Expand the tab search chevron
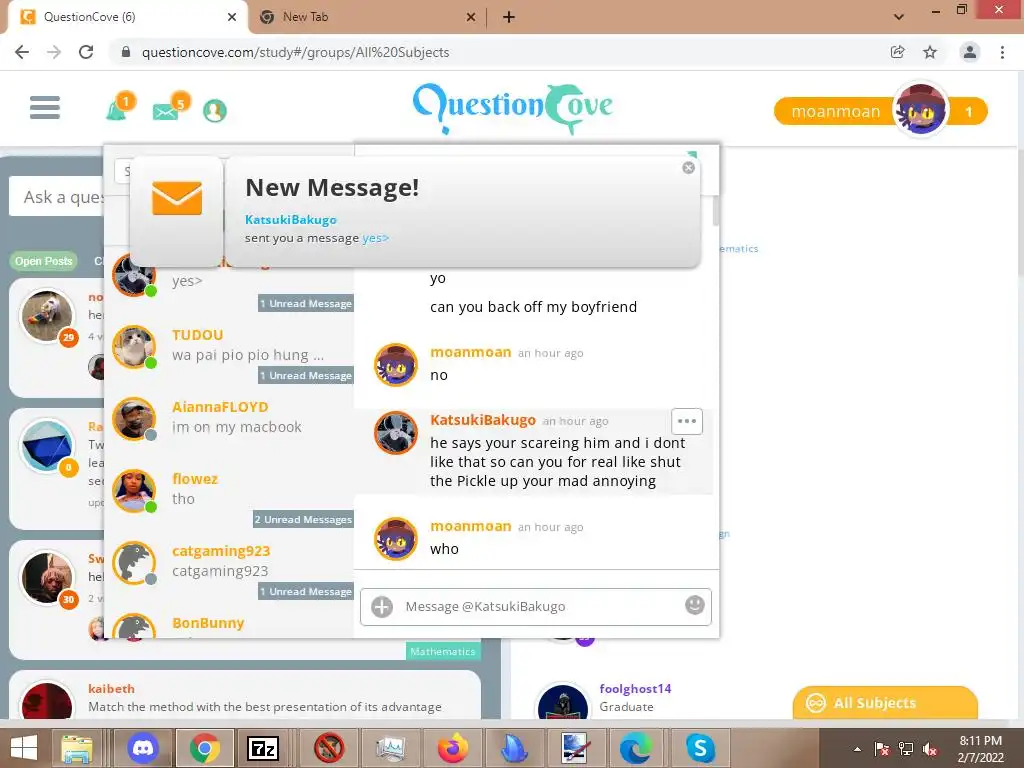 pyautogui.click(x=899, y=17)
